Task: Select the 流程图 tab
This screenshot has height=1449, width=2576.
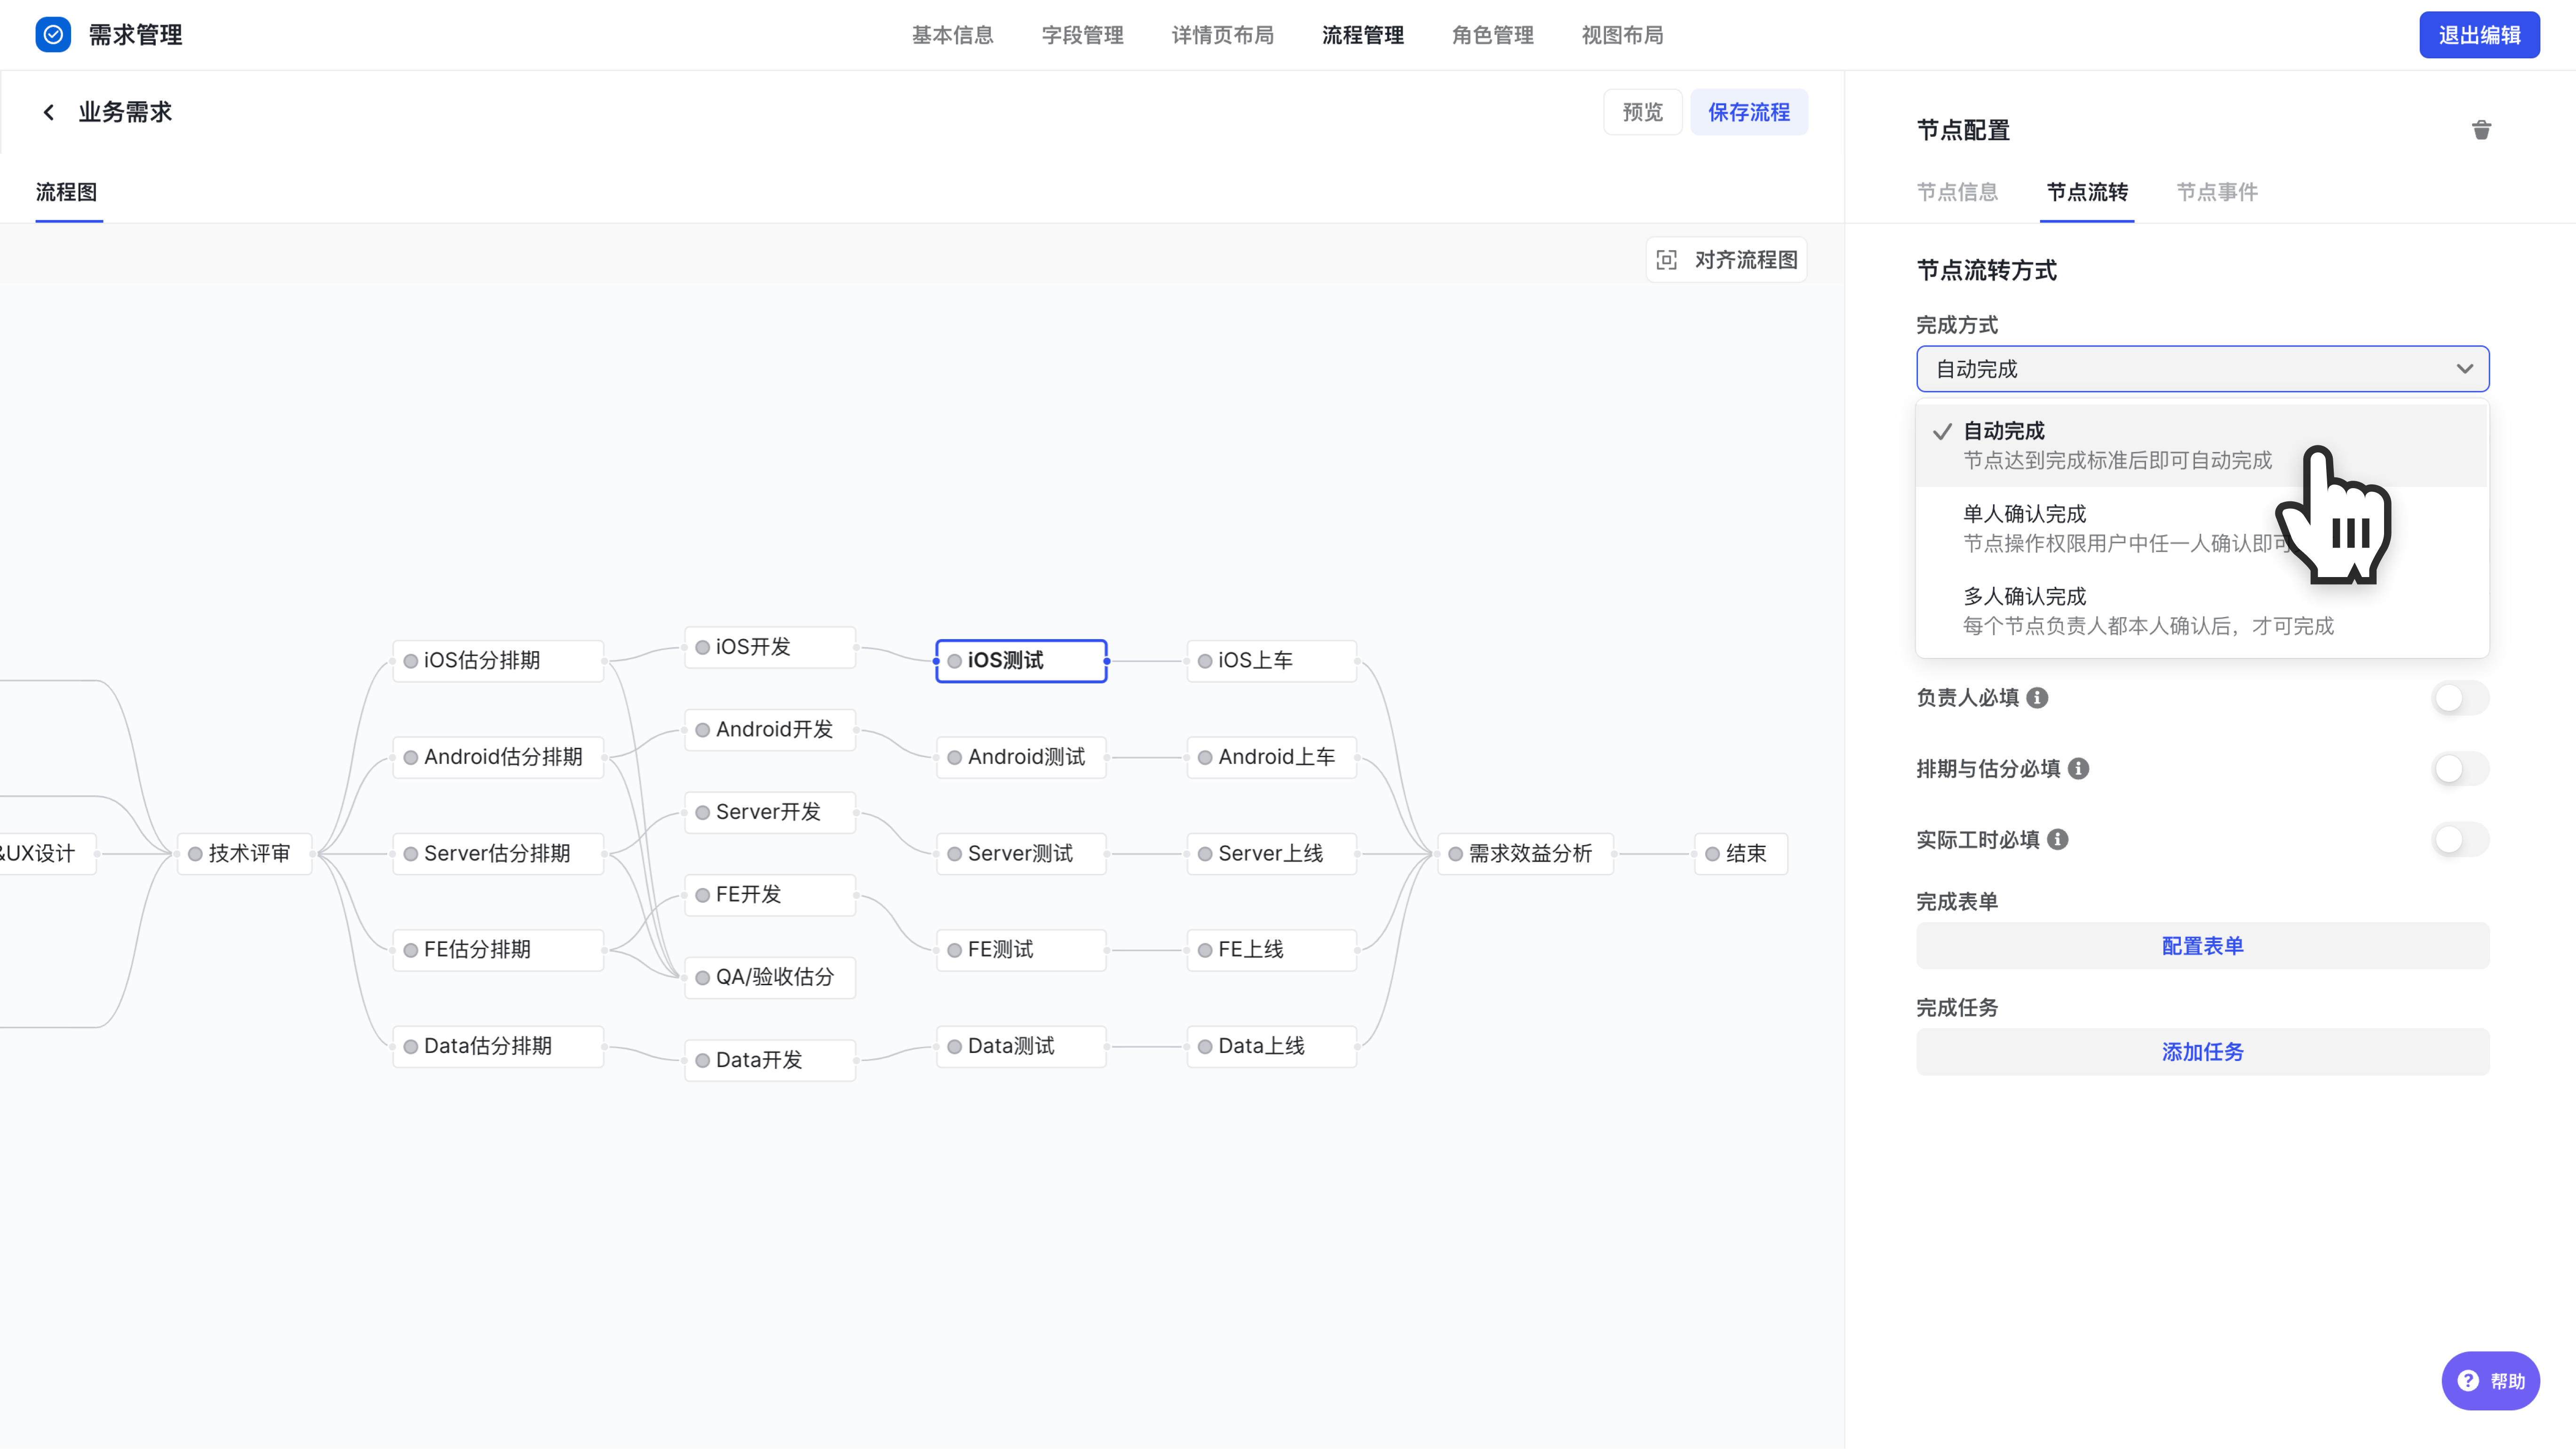Action: (x=67, y=192)
